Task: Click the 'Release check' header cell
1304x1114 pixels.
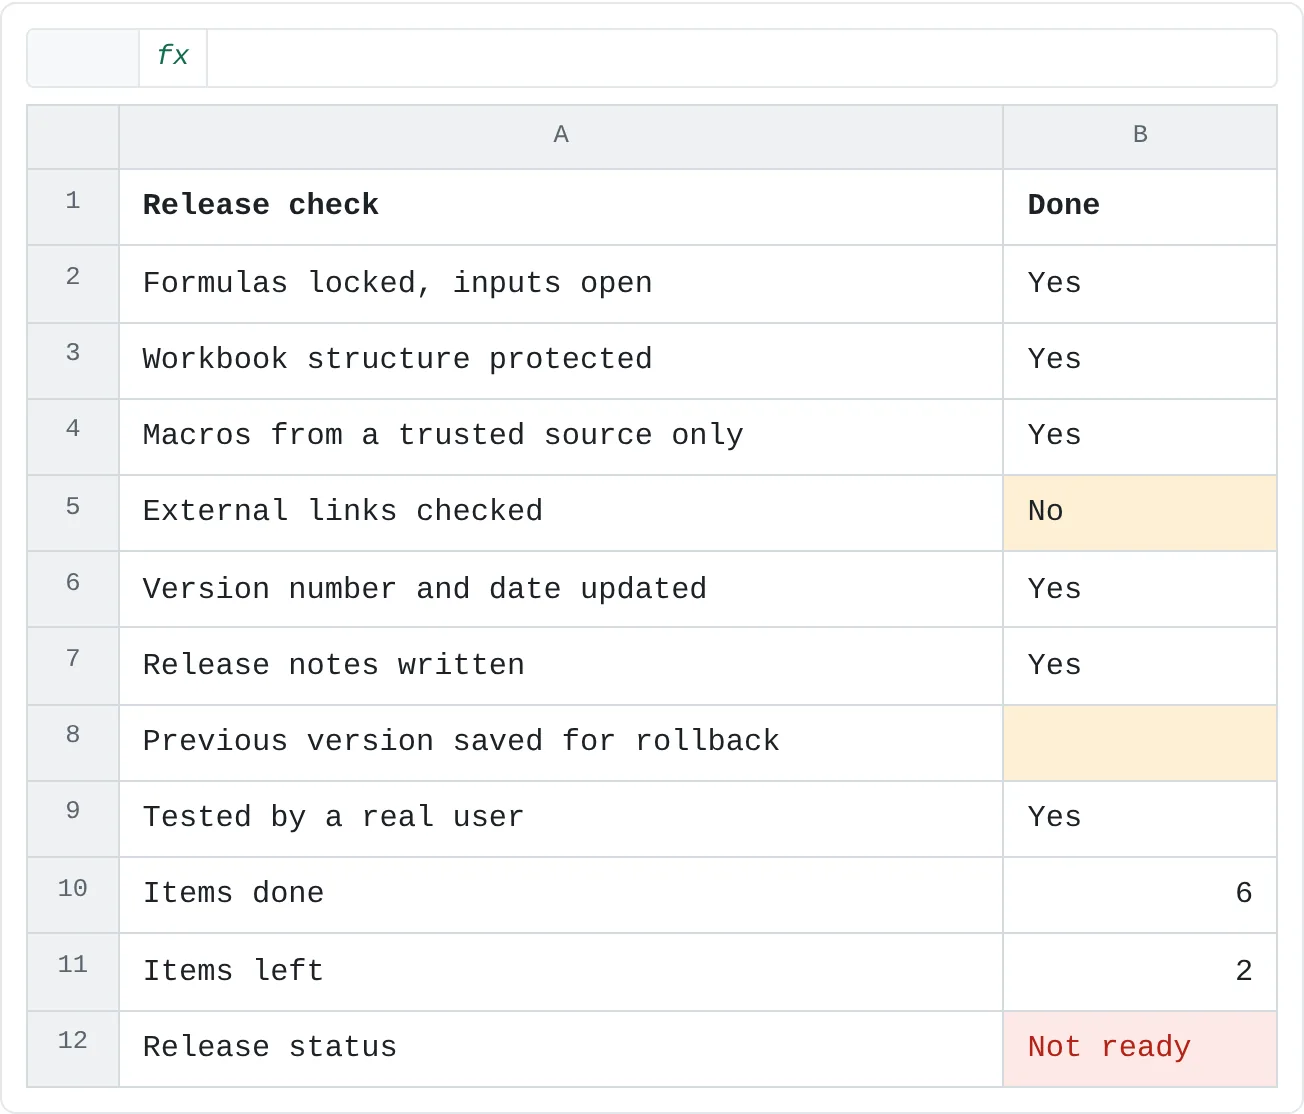Action: click(x=561, y=207)
